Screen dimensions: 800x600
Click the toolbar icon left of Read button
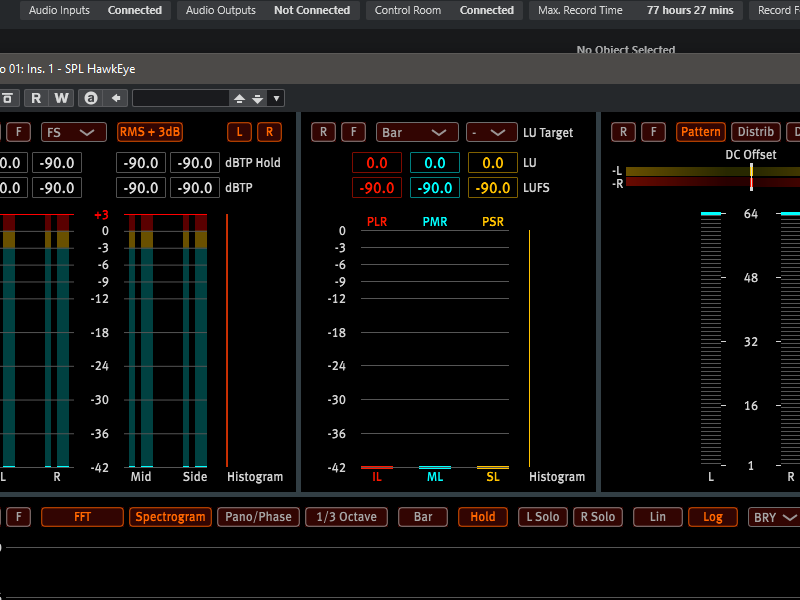tap(9, 98)
